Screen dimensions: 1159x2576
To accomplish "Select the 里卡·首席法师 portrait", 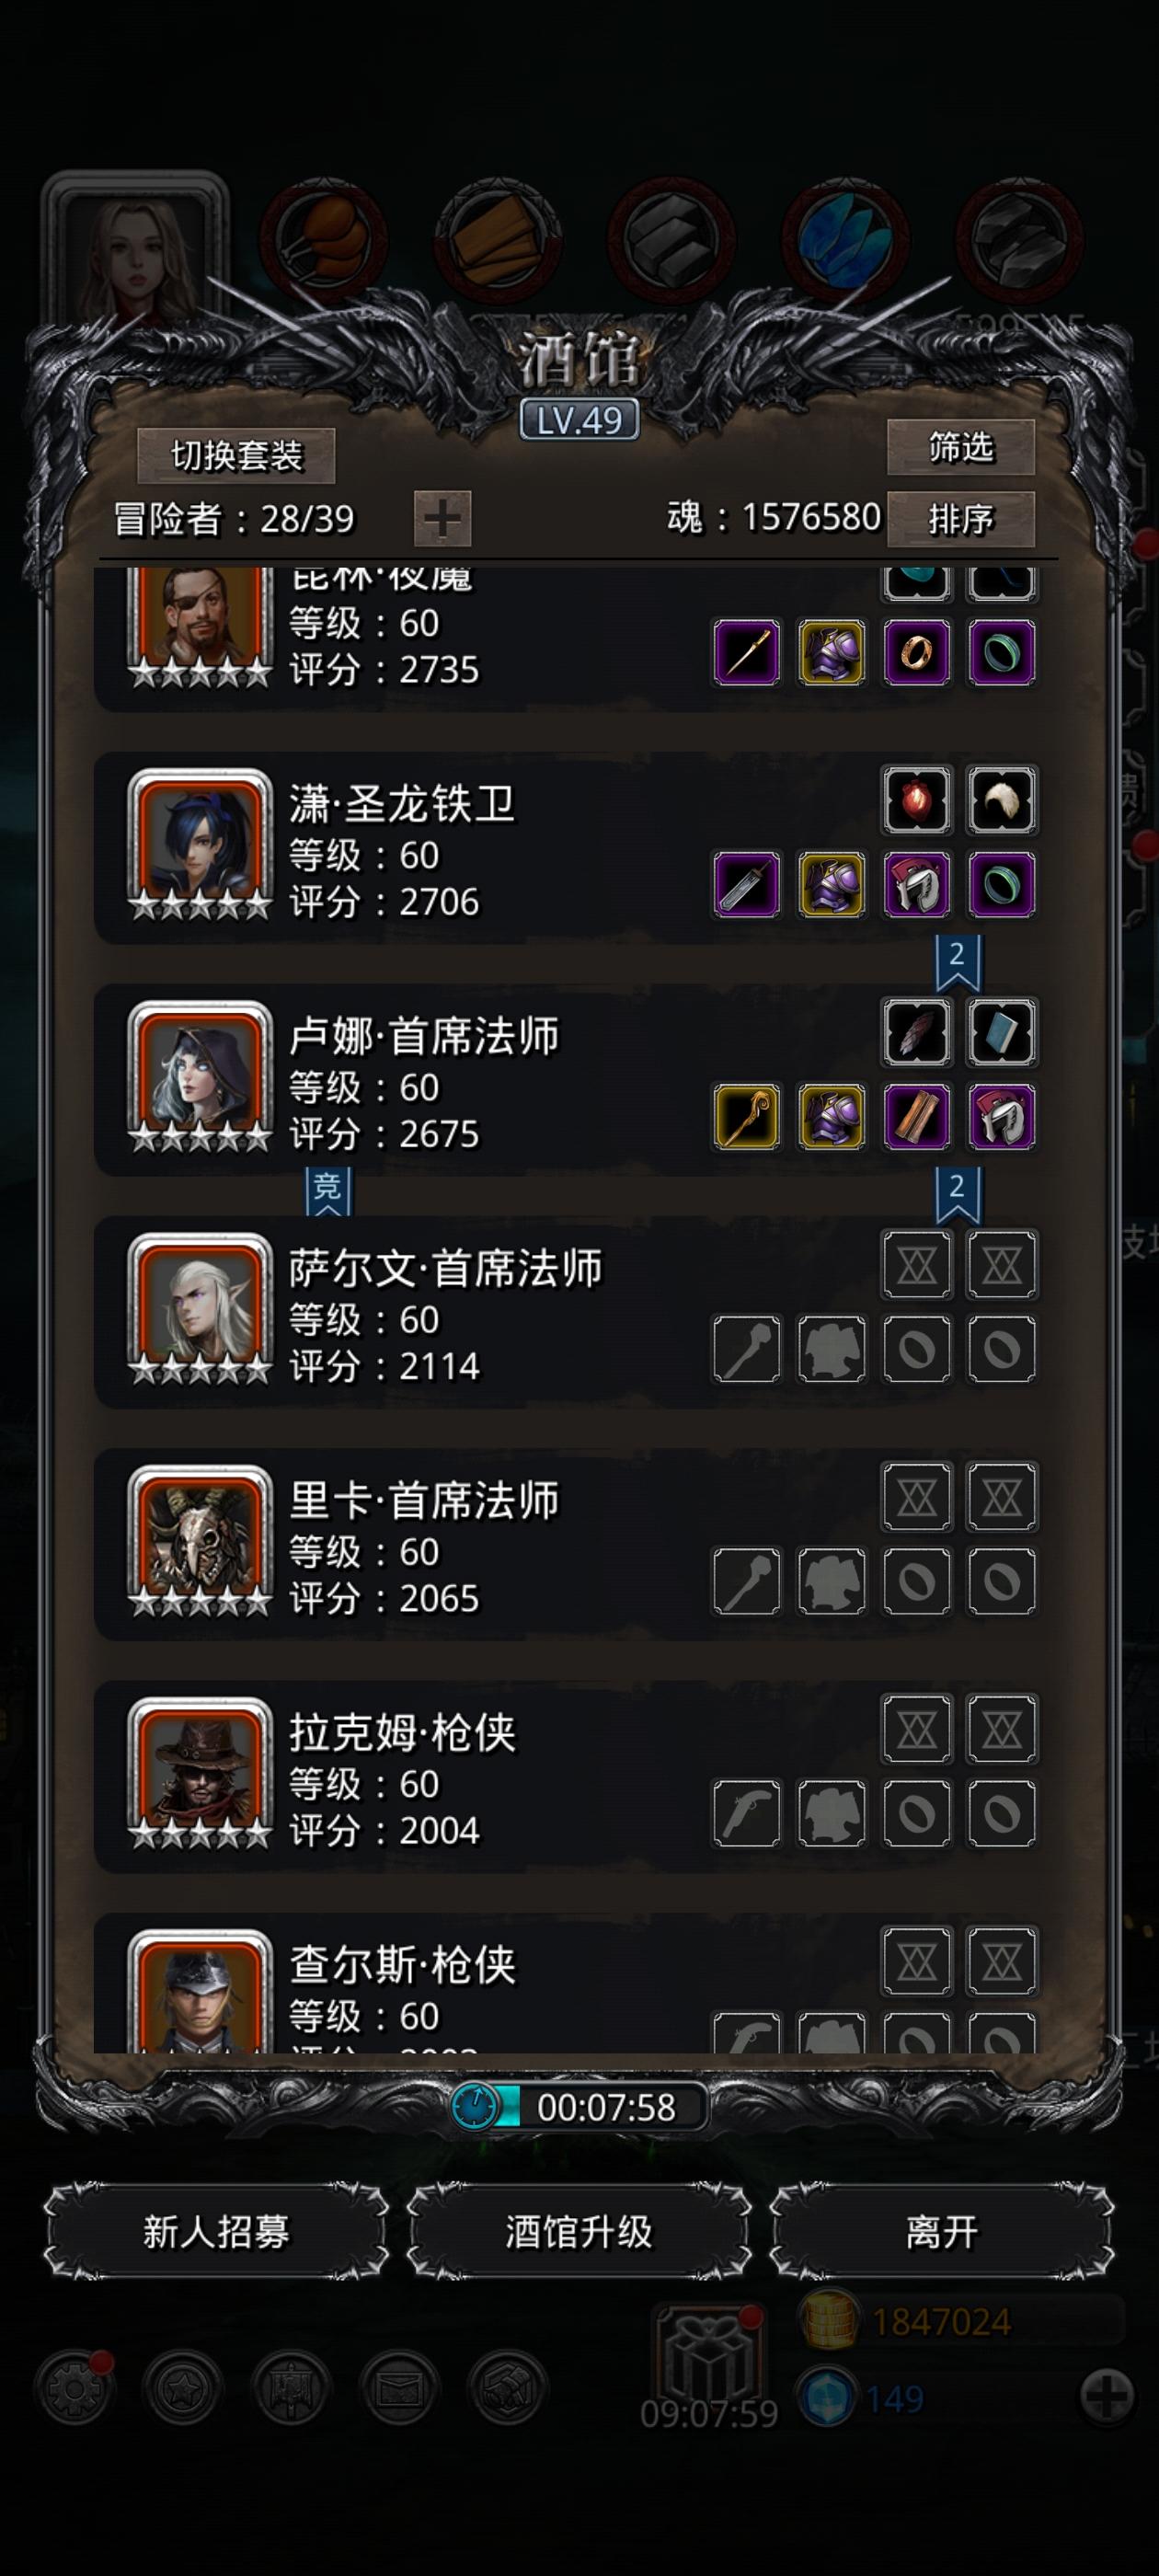I will pos(200,1535).
